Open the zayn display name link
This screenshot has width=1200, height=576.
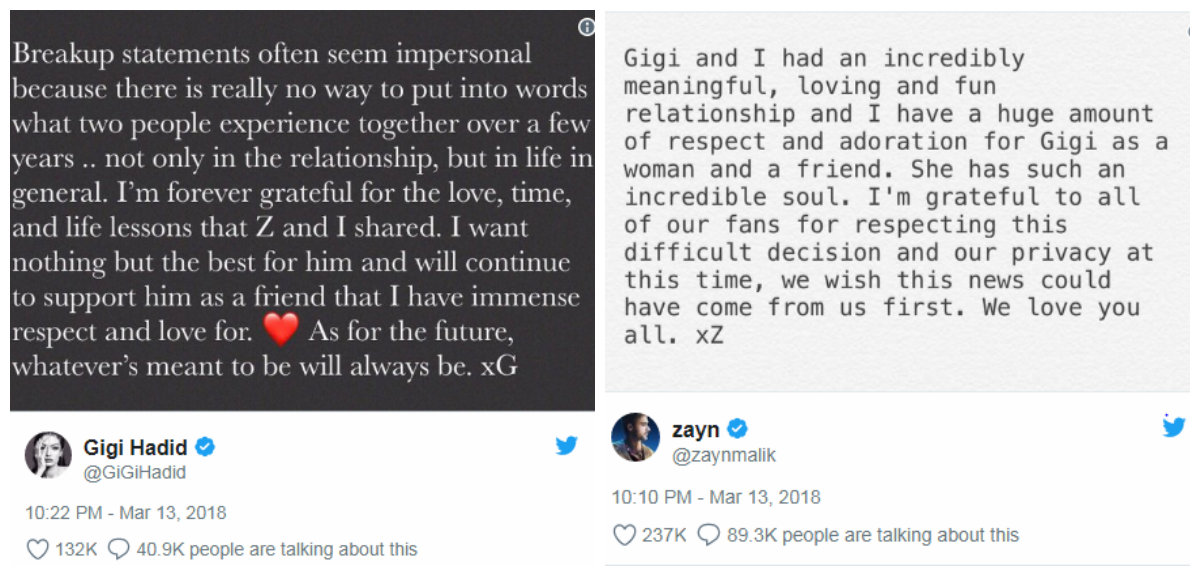pos(696,430)
